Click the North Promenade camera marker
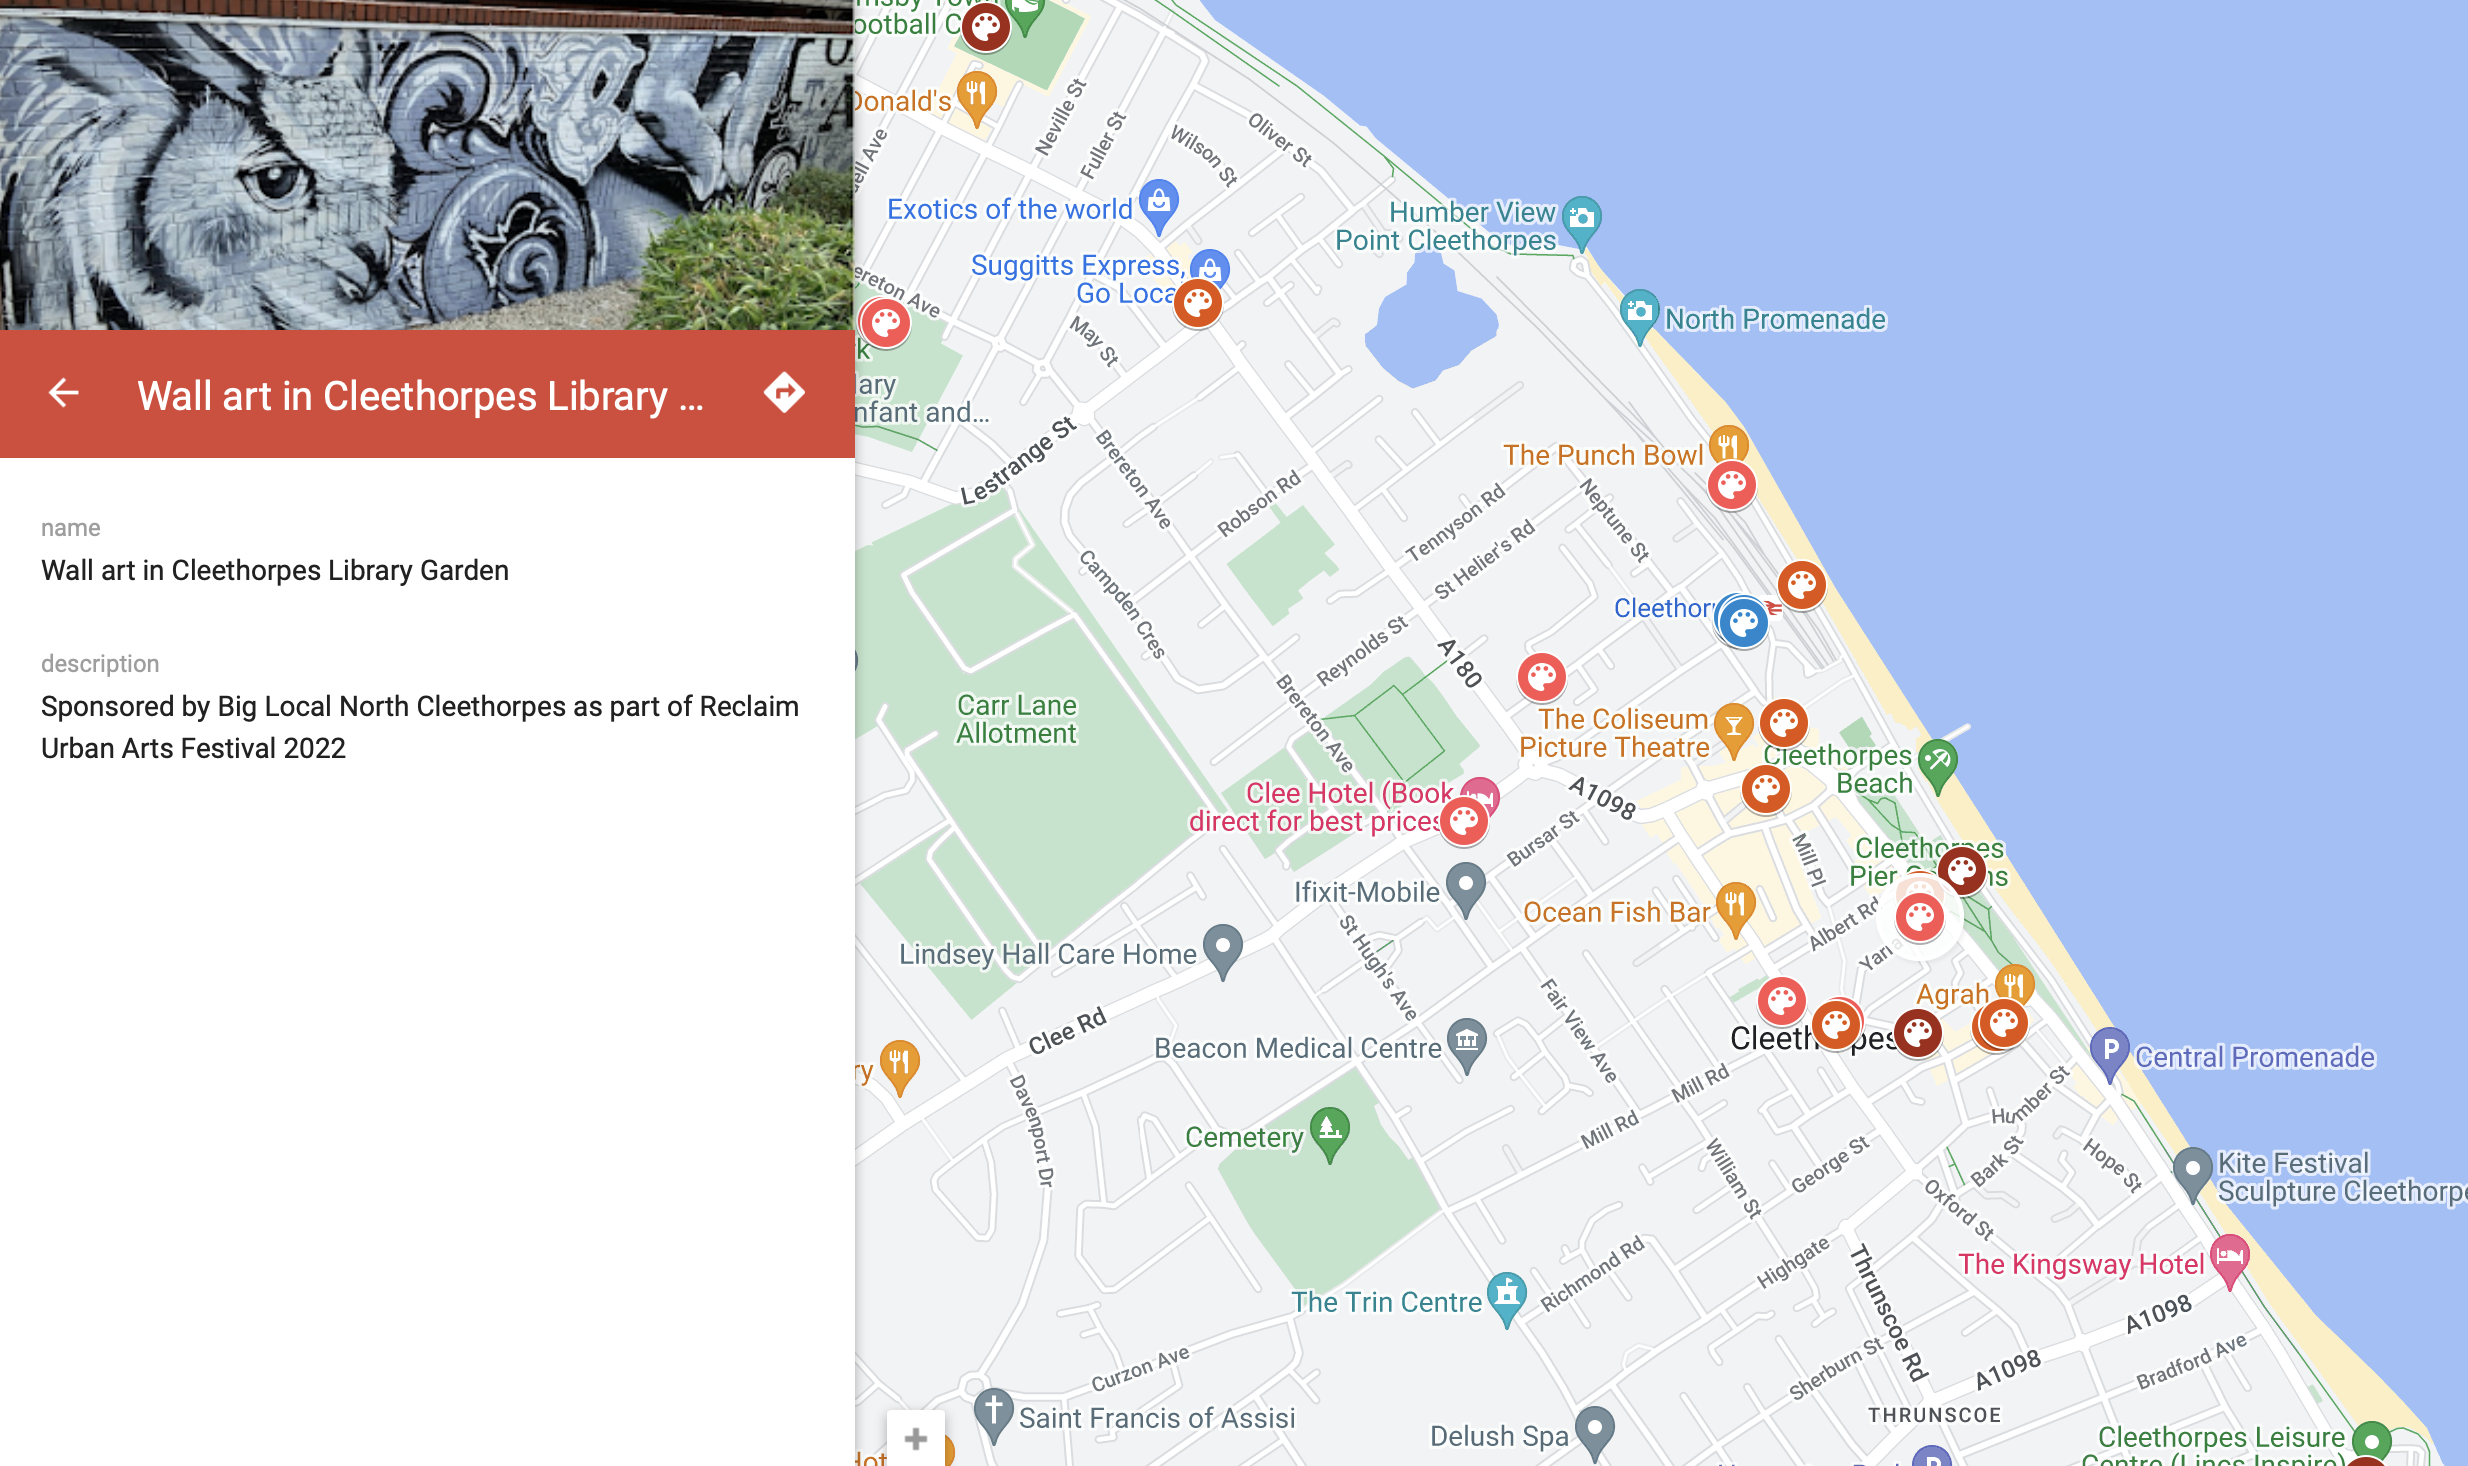The height and width of the screenshot is (1466, 2468). (x=1639, y=313)
